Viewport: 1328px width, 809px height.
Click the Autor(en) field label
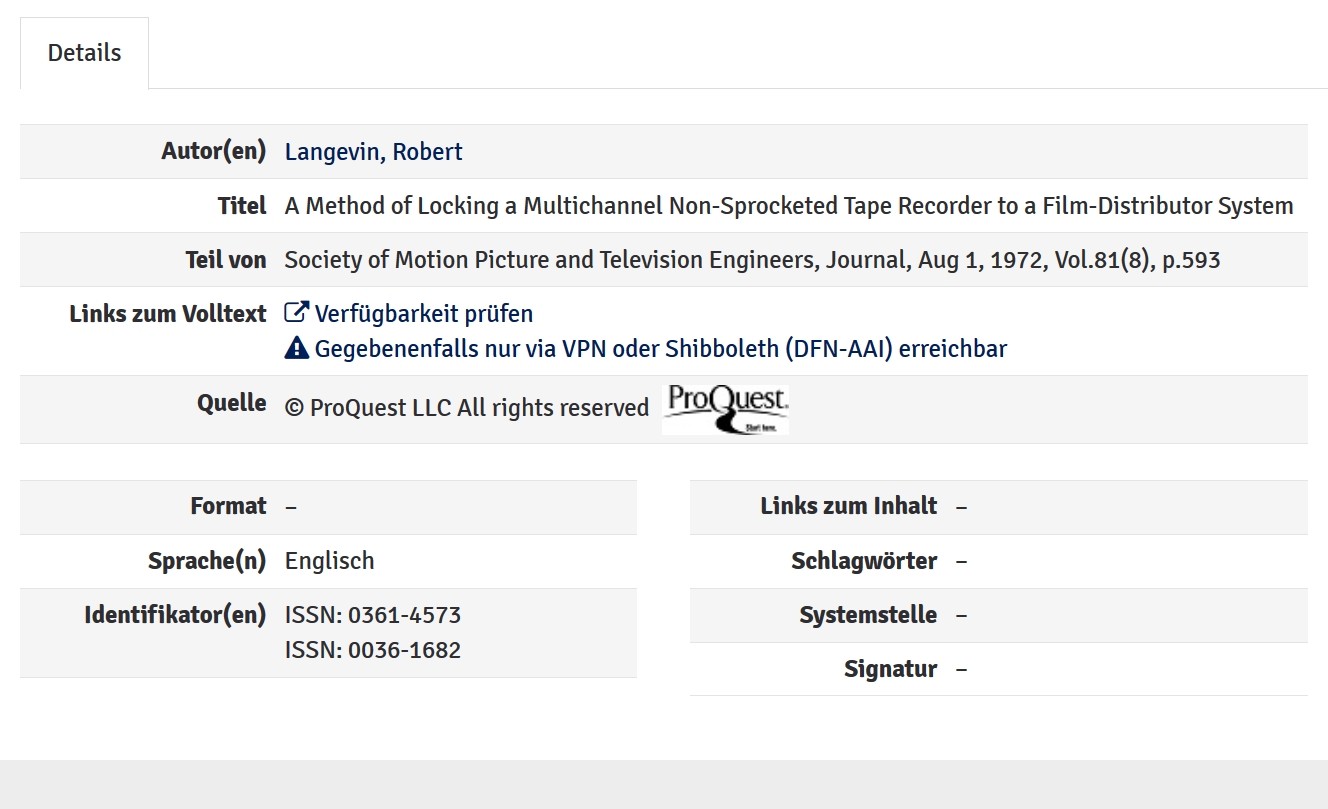click(214, 152)
